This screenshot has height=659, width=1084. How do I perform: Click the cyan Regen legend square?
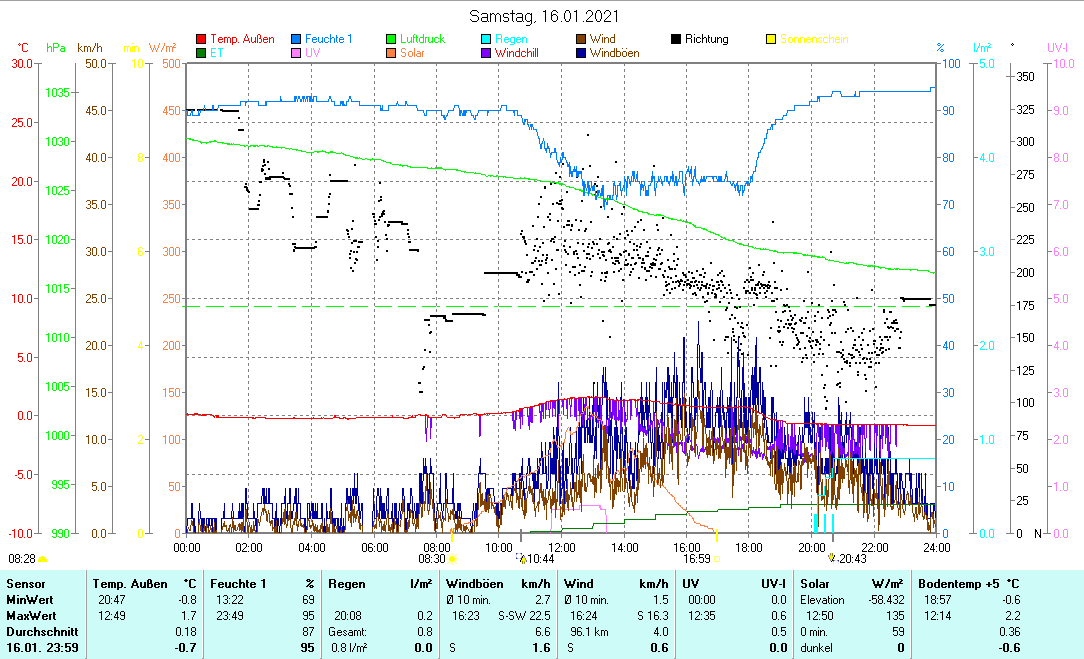(x=486, y=39)
